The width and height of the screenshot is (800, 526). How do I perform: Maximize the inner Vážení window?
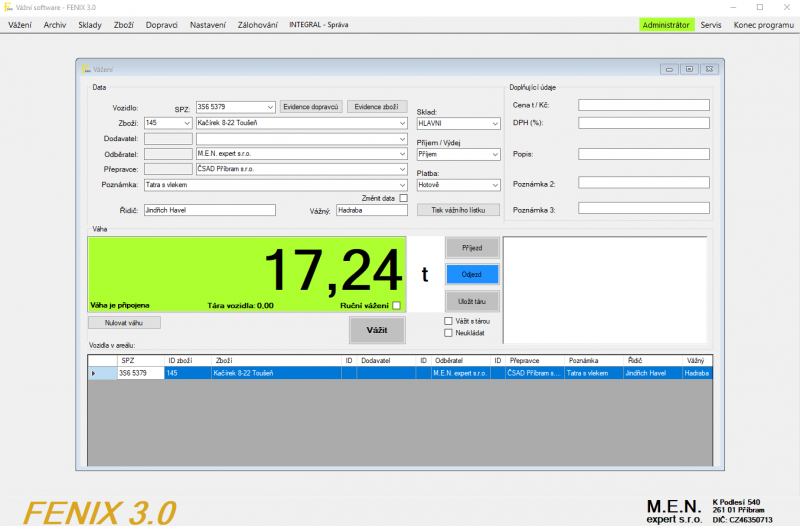click(x=690, y=69)
